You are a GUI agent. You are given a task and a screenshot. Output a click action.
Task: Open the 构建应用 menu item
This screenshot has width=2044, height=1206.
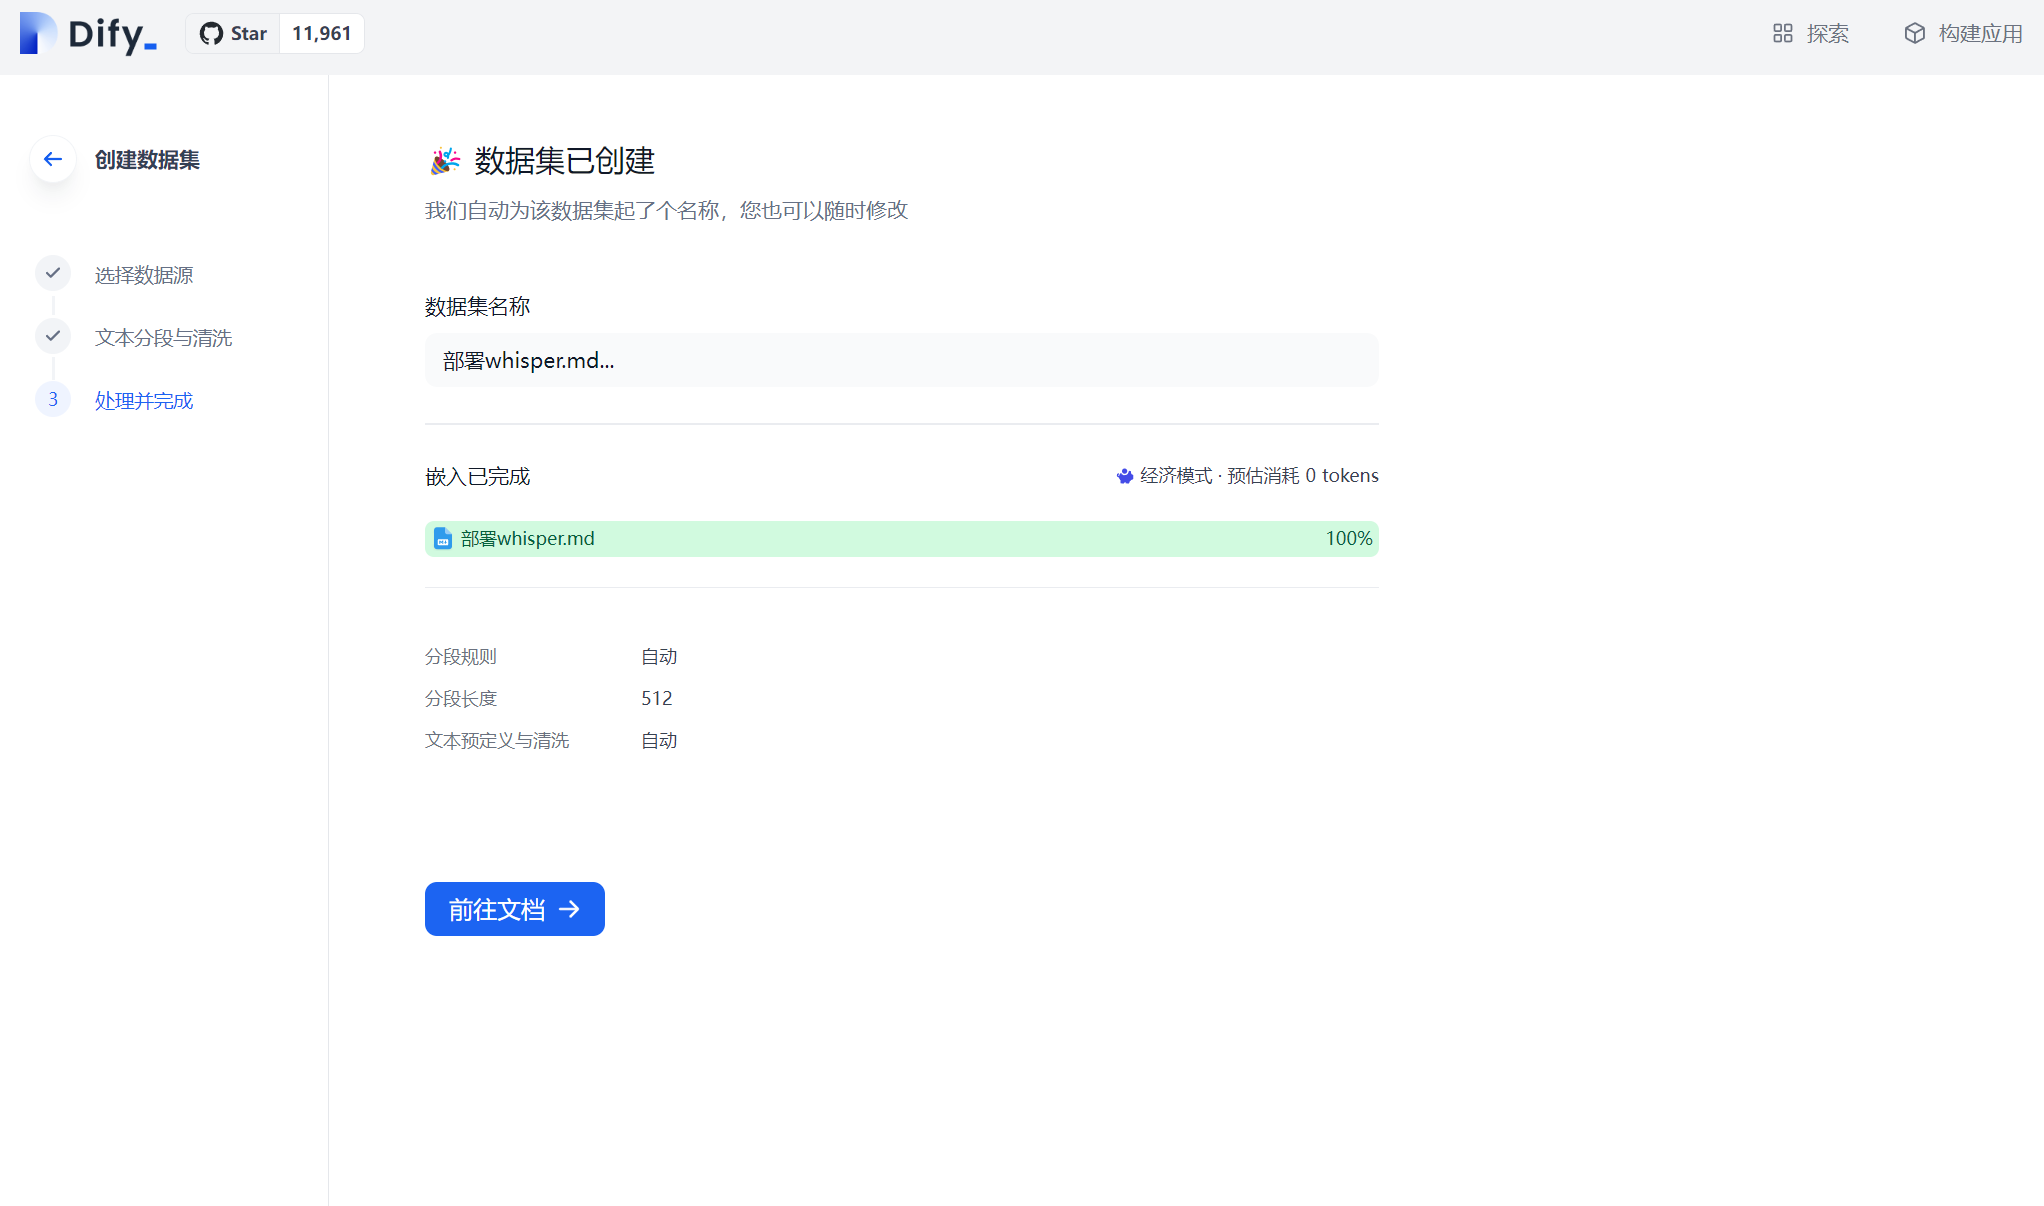pyautogui.click(x=1963, y=34)
